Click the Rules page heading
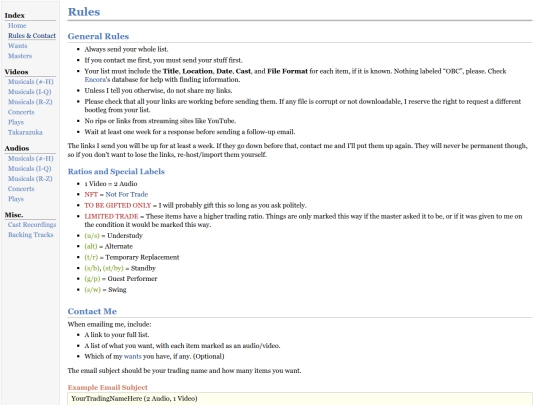This screenshot has height=405, width=540. coord(84,12)
